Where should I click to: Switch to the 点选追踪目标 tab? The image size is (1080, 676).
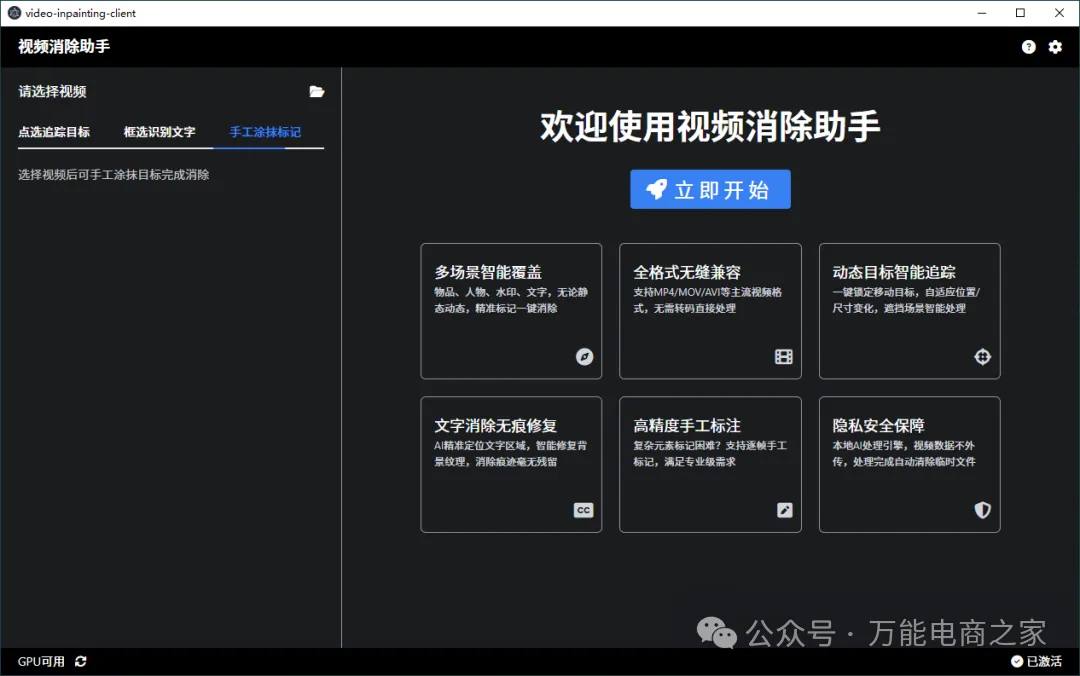pyautogui.click(x=54, y=132)
